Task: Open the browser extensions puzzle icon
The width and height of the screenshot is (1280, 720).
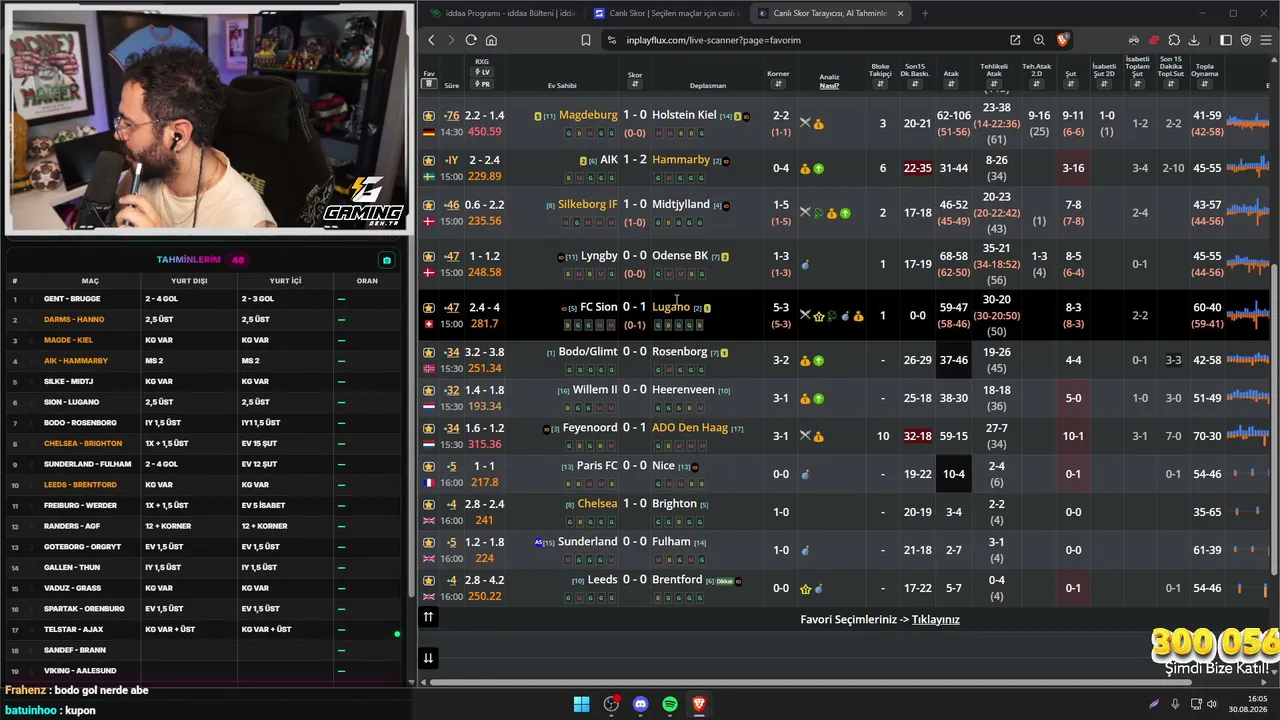Action: 1174,40
